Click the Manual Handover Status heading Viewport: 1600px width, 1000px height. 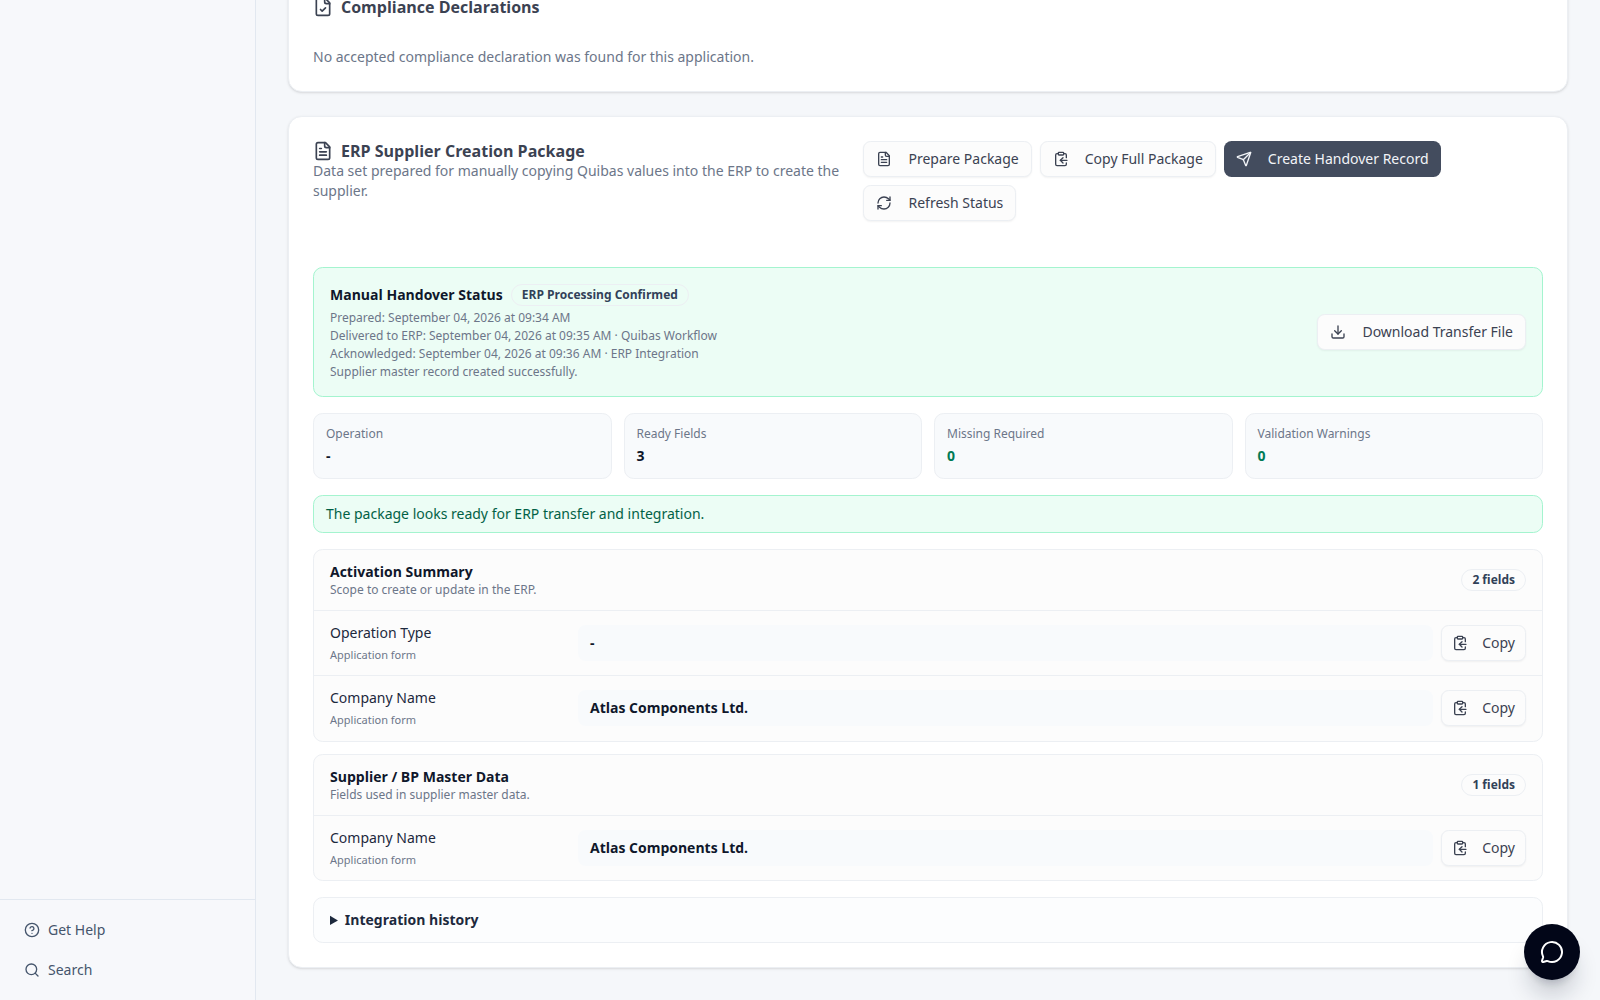tap(416, 295)
